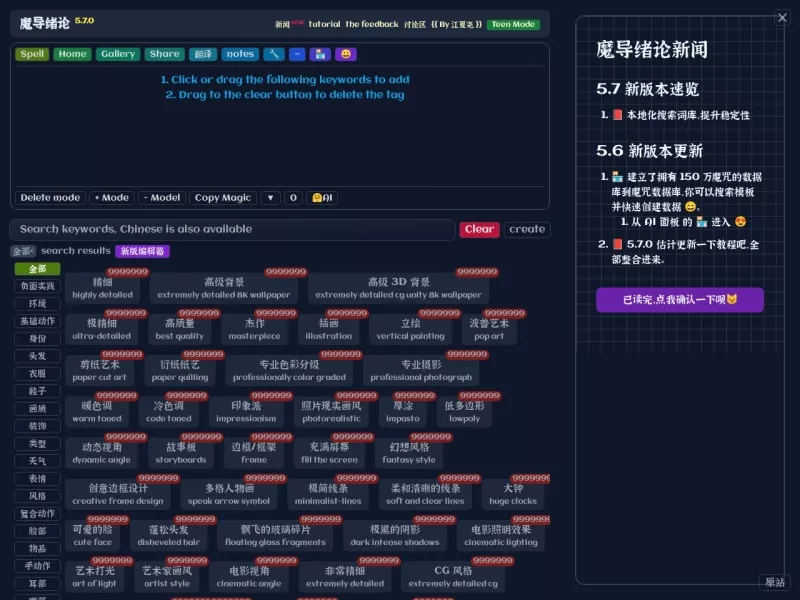800x600 pixels.
Task: Open the feedback link
Action: point(372,24)
